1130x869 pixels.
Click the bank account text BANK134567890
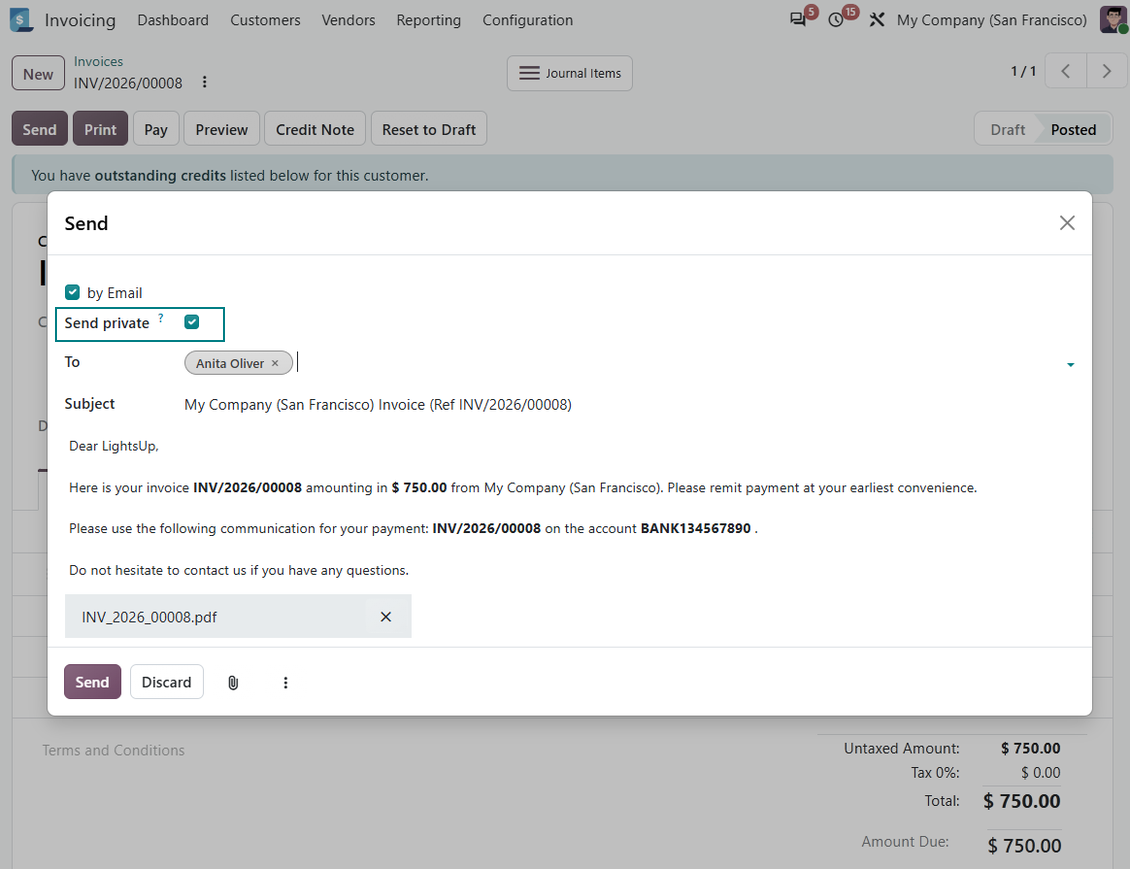(695, 528)
